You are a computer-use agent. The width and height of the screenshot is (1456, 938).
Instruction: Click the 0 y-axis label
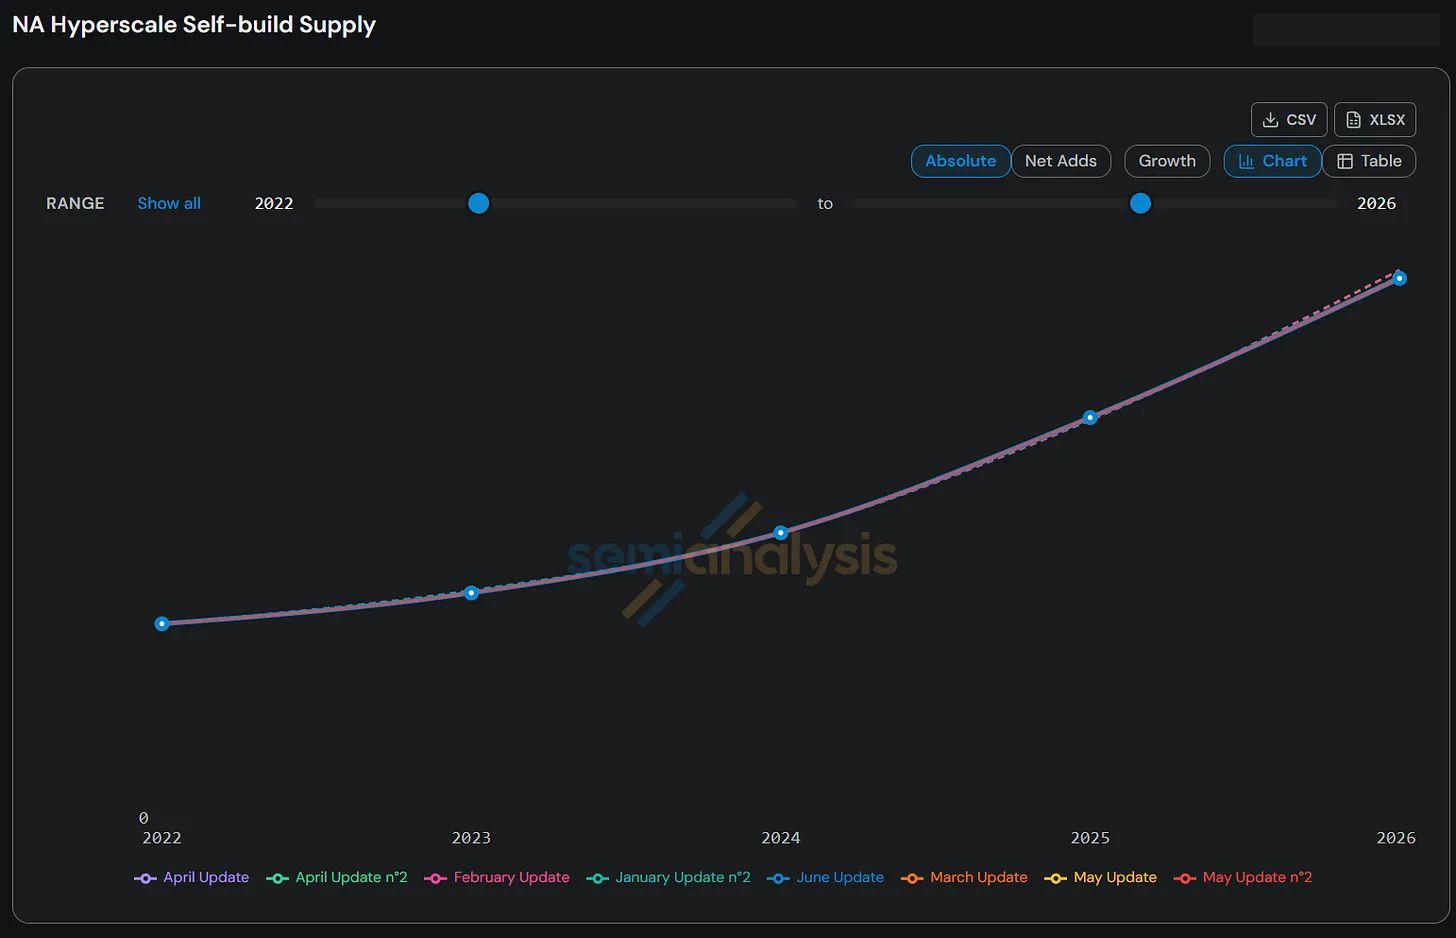point(144,818)
